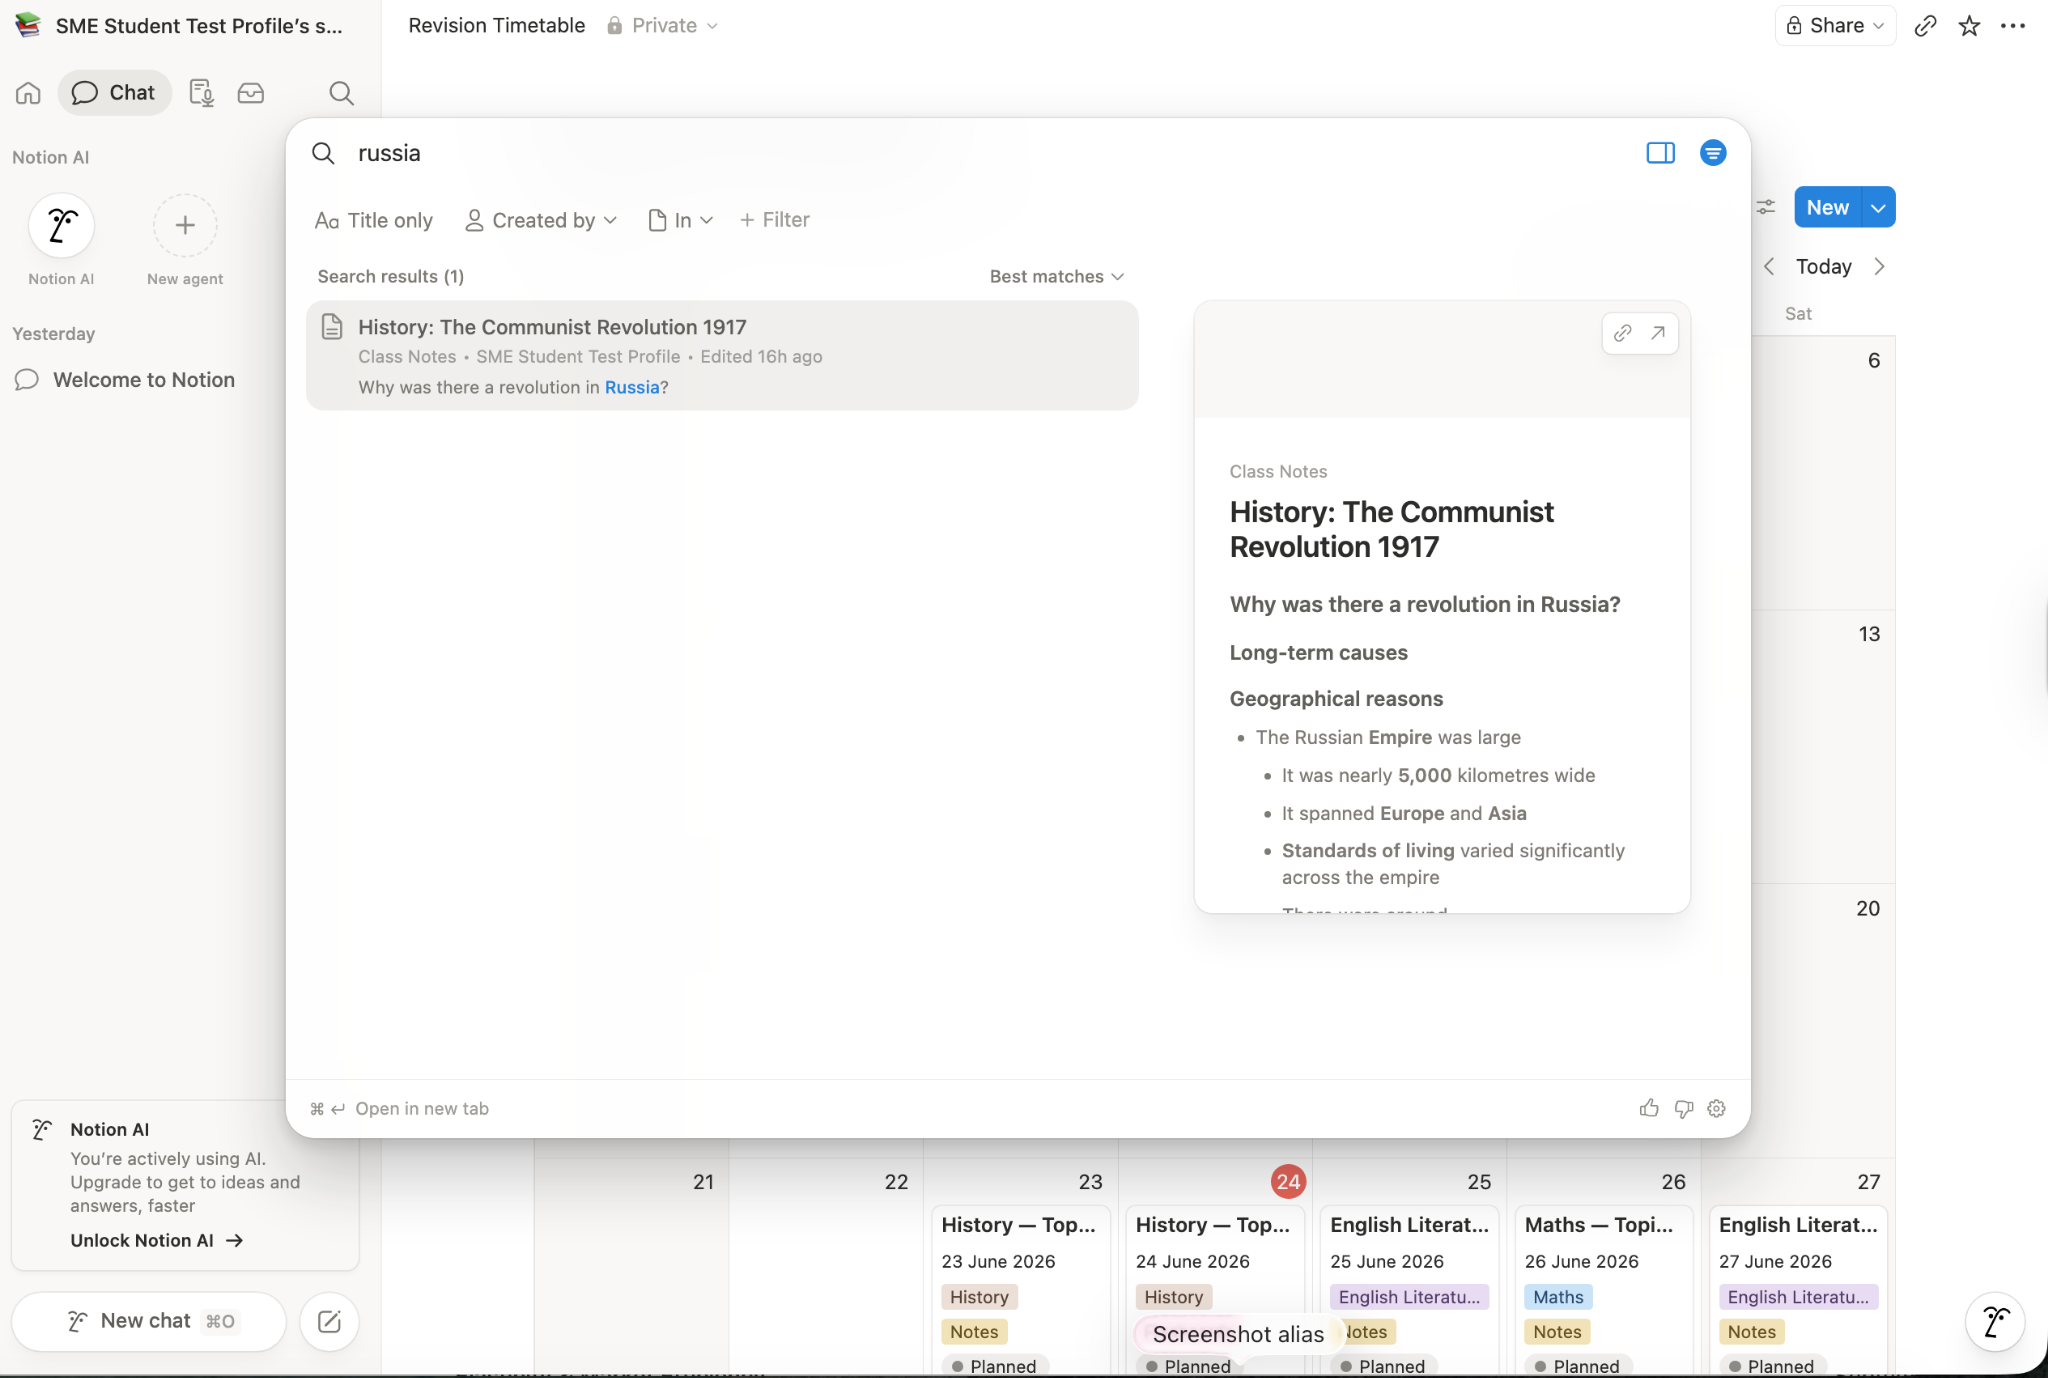2048x1378 pixels.
Task: Click Unlock Notion AI link
Action: point(157,1240)
